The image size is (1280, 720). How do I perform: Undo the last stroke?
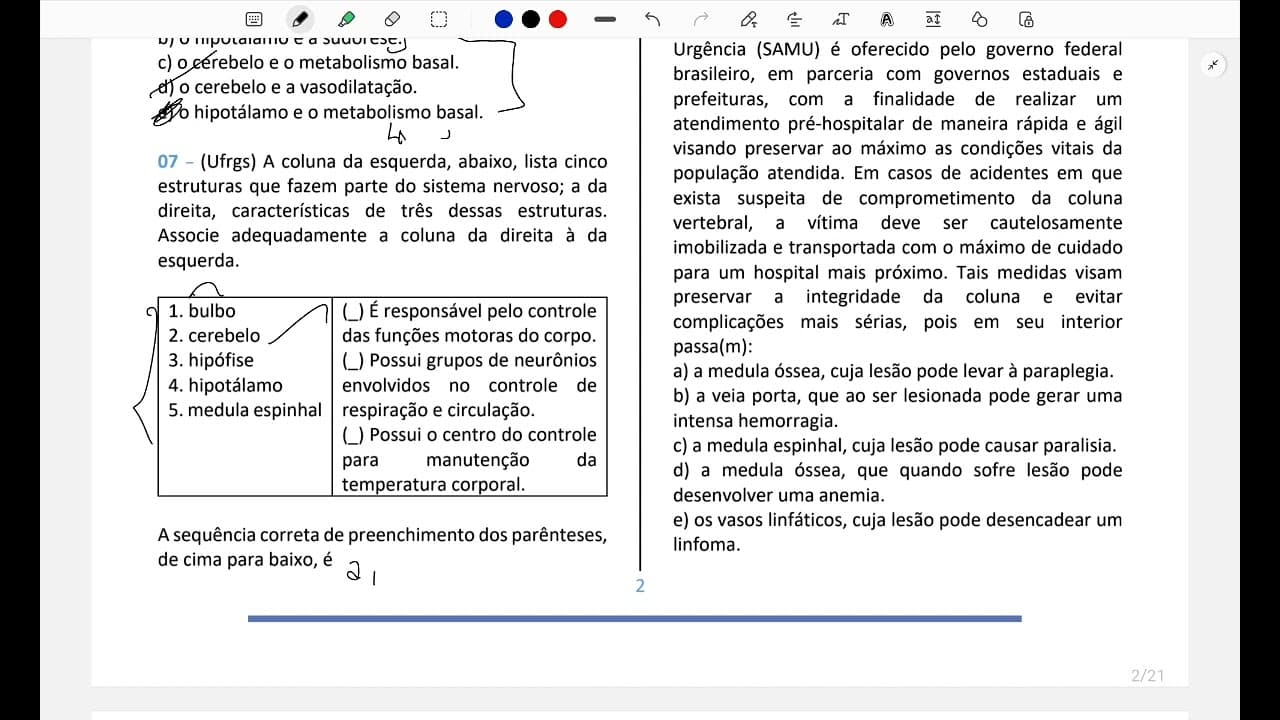(x=653, y=19)
